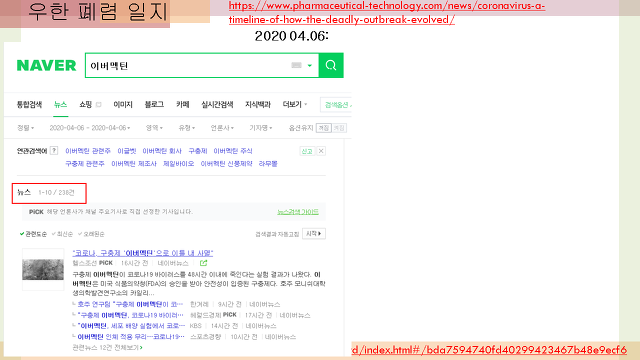Click the green Naver search magnifier button
Screen dimensions: 640x360
331,65
